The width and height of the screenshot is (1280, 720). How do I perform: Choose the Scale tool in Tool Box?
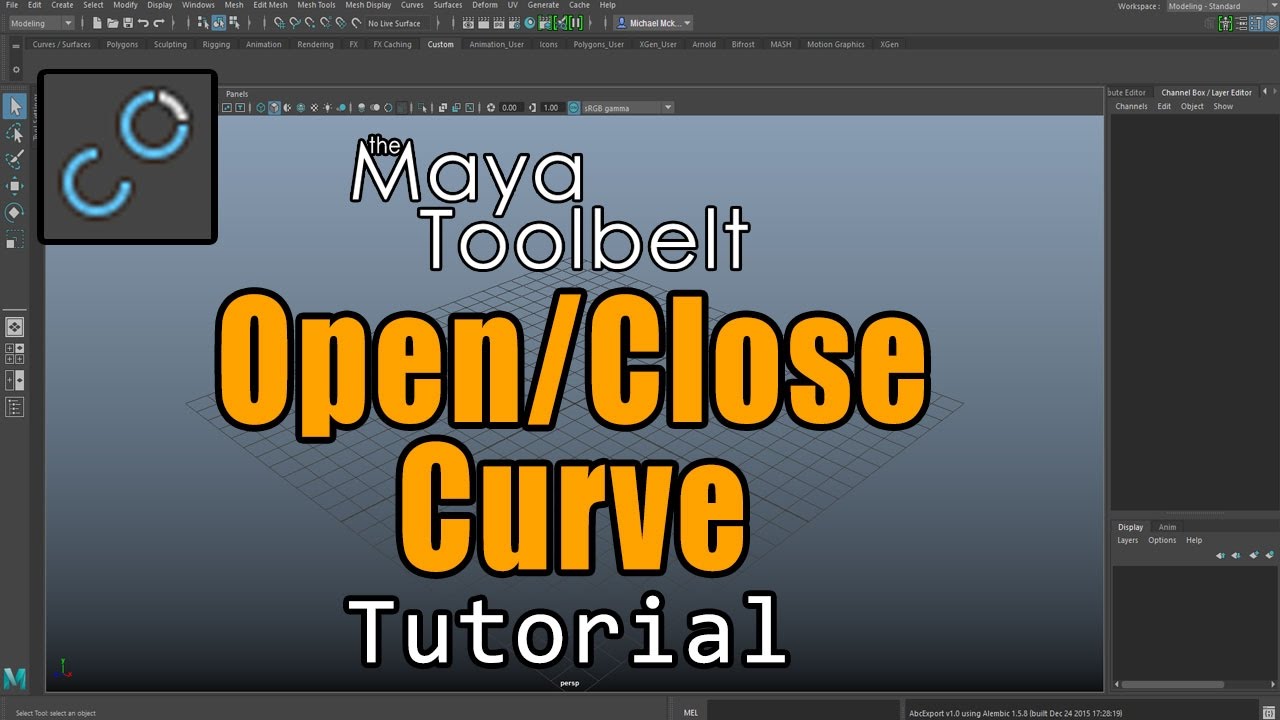tap(15, 239)
